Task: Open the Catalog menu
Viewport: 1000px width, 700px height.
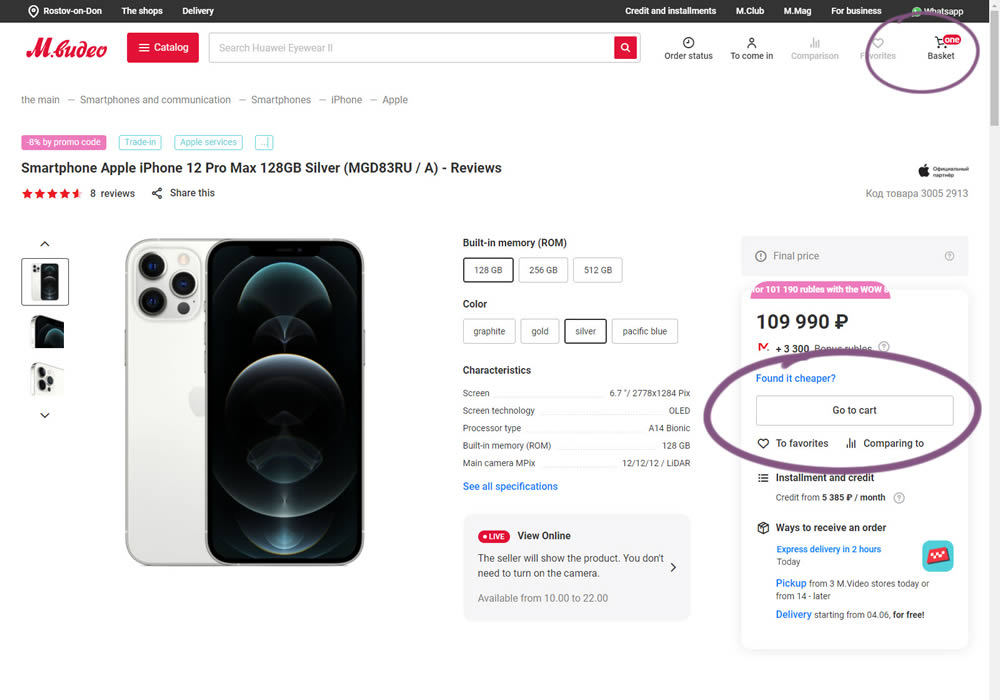Action: point(163,48)
